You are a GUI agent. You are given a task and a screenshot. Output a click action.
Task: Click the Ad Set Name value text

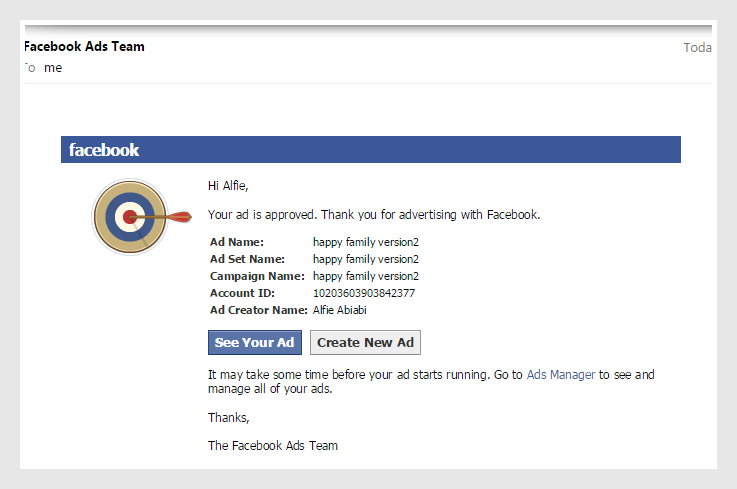[x=366, y=259]
